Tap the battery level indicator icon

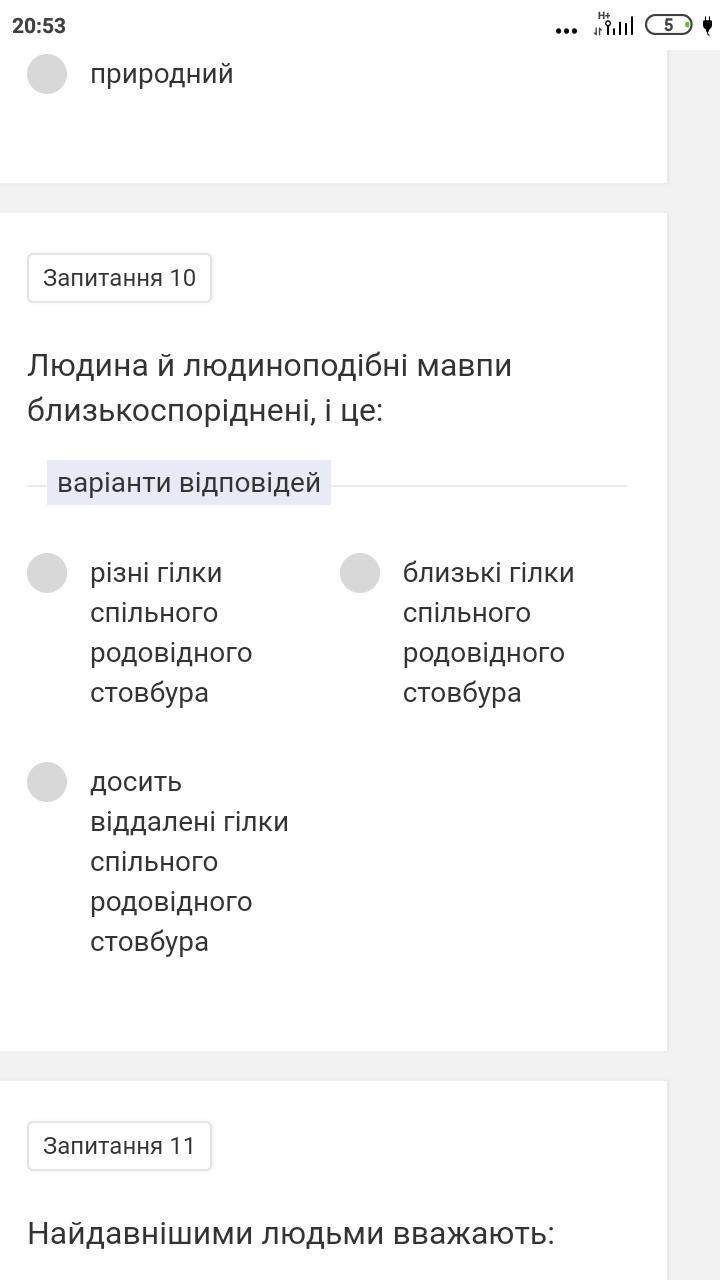[669, 25]
